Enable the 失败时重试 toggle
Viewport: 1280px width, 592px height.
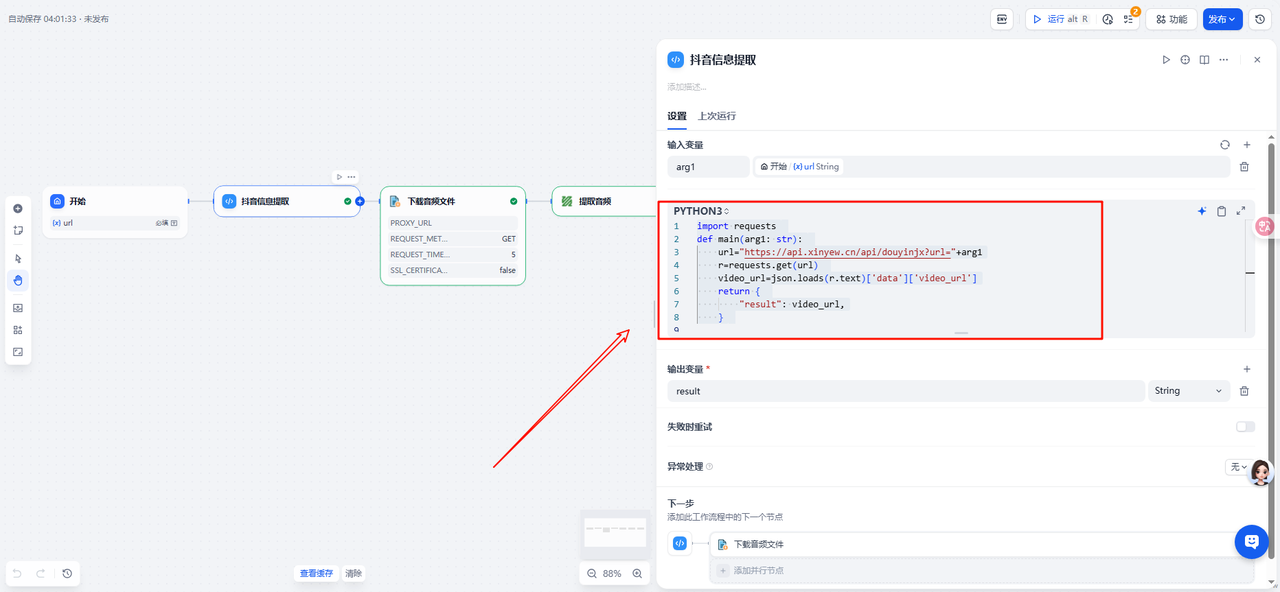(x=1245, y=427)
